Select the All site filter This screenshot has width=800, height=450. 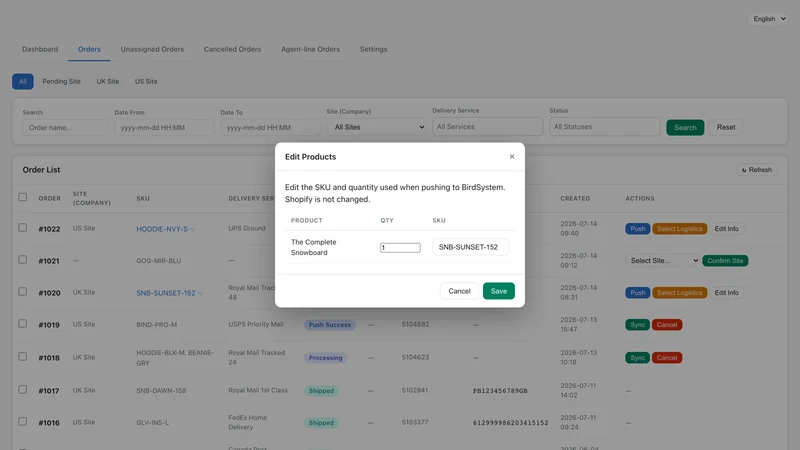pyautogui.click(x=23, y=82)
